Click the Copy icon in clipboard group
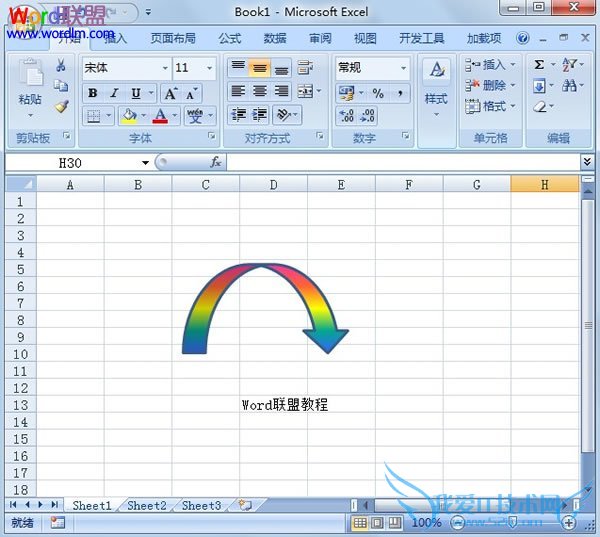 [61, 86]
